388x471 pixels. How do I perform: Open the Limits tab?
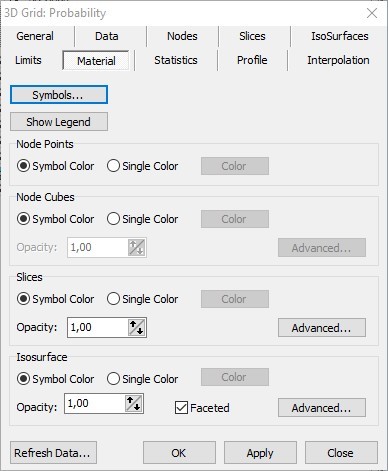click(28, 60)
